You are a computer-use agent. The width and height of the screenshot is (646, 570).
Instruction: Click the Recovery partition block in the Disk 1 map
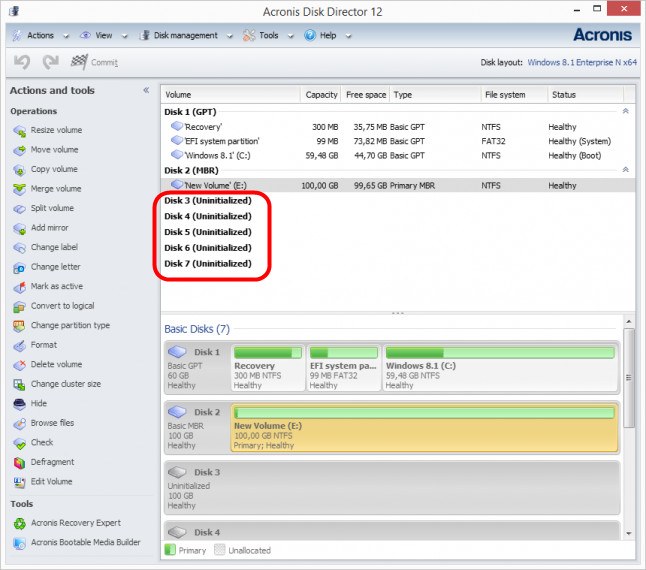pos(268,368)
